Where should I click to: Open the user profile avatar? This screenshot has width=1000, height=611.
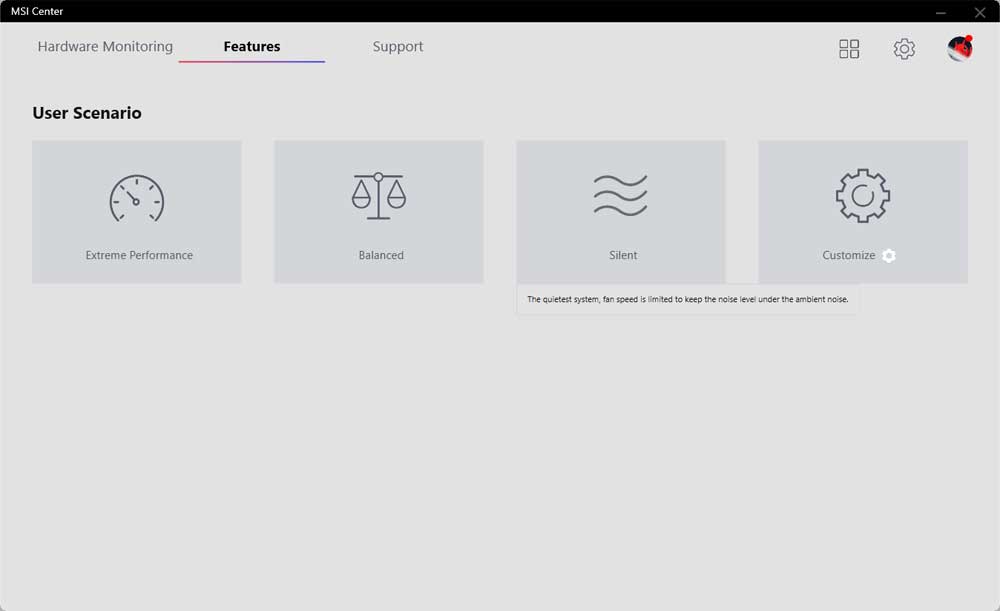tap(960, 48)
